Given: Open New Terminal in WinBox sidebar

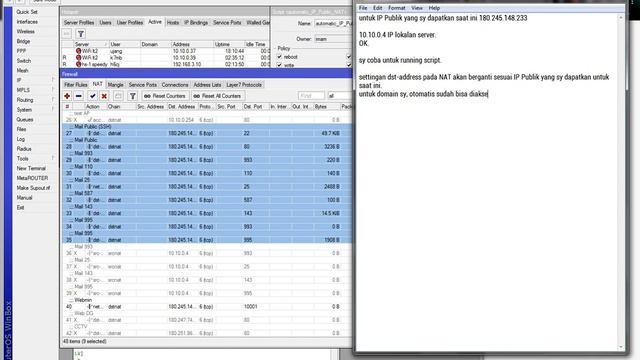Looking at the screenshot, I should point(31,169).
